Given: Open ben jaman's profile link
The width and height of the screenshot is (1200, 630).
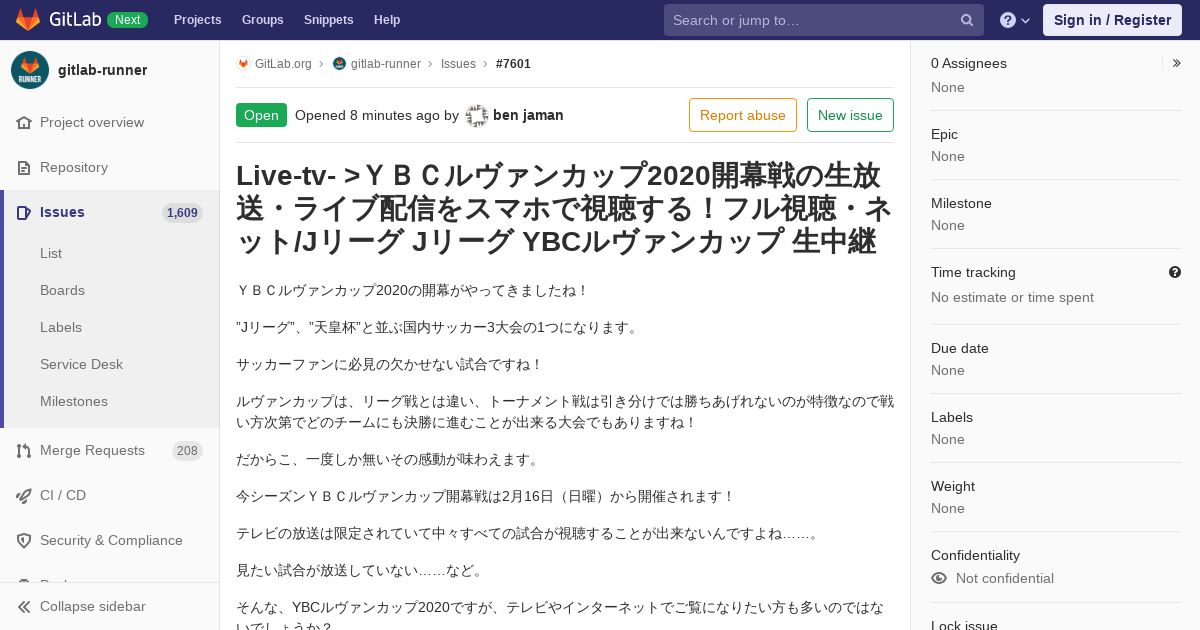Looking at the screenshot, I should coord(528,115).
